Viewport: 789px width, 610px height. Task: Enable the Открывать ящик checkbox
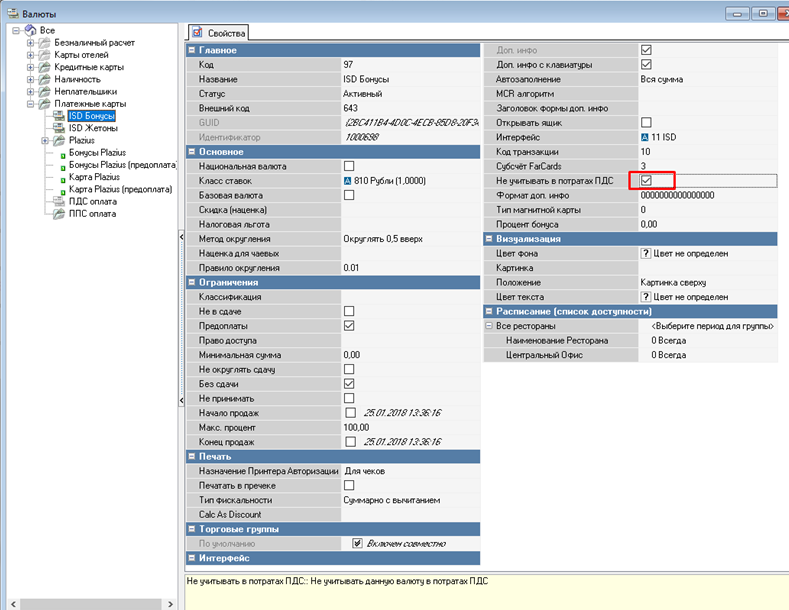(645, 122)
